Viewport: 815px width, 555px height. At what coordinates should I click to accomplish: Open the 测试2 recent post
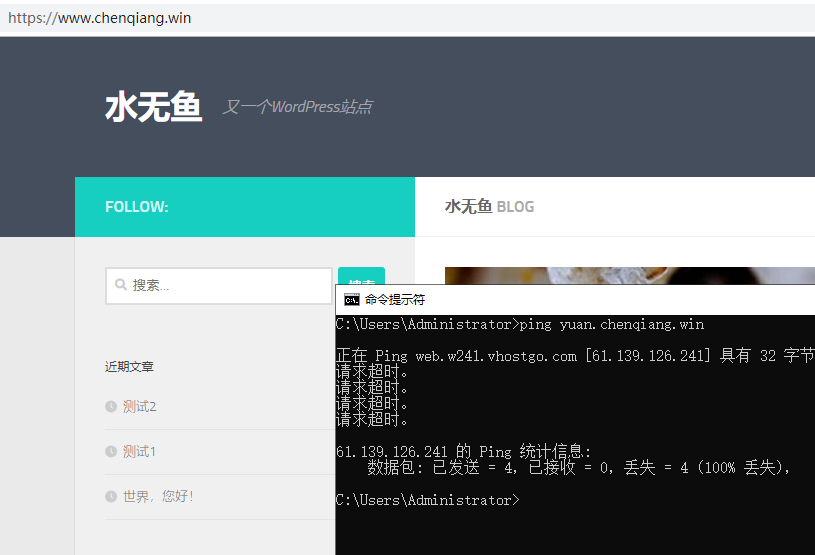pyautogui.click(x=140, y=406)
